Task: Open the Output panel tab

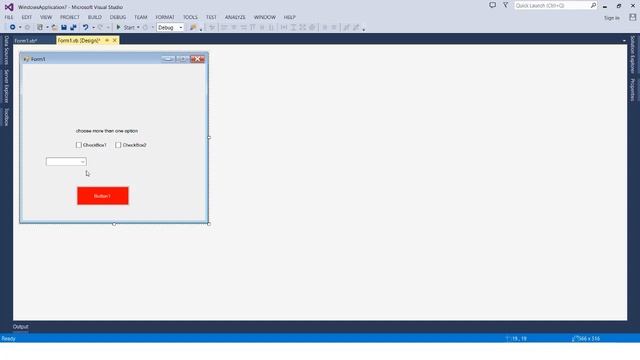Action: [x=20, y=327]
